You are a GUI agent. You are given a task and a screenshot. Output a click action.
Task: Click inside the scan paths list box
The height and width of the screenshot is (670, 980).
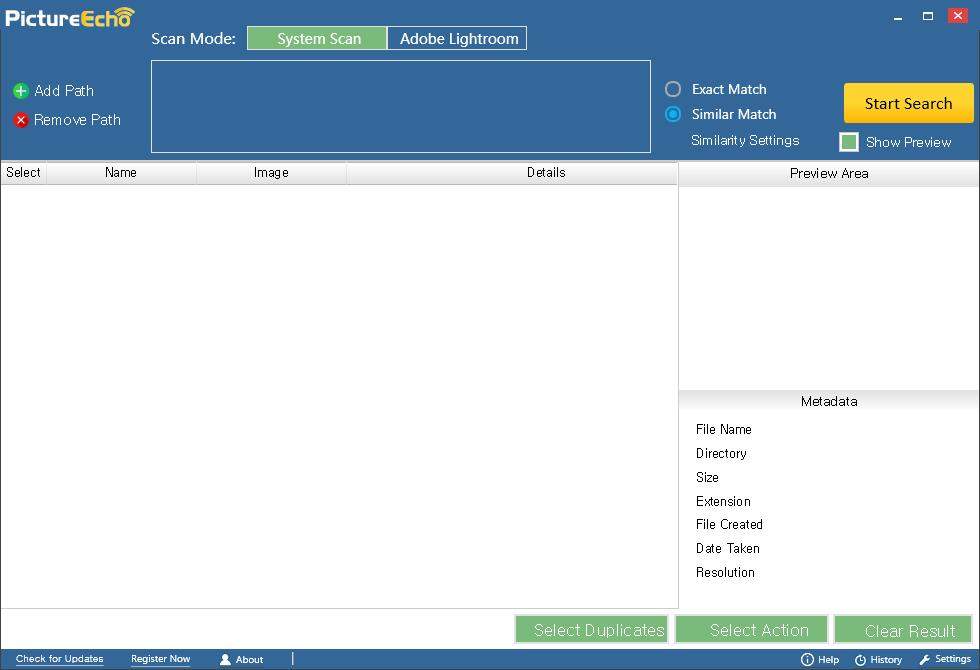coord(400,107)
